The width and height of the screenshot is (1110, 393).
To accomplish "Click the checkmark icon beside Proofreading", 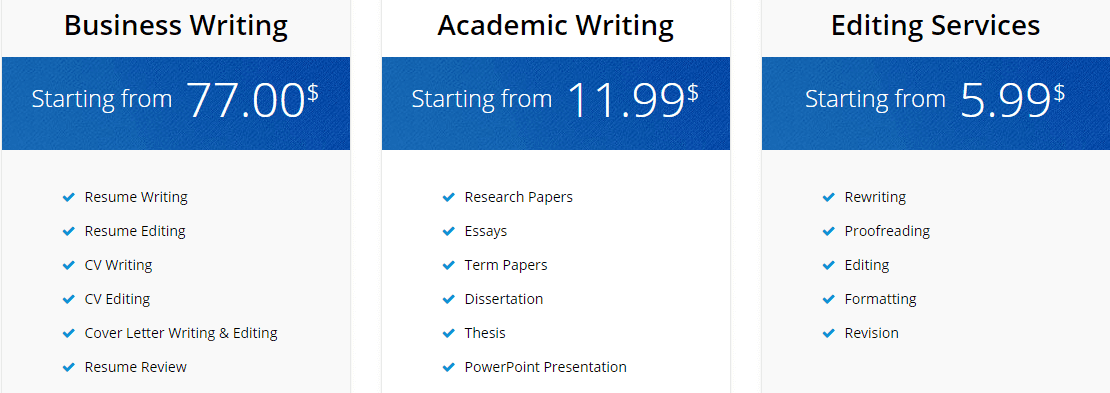I will (x=828, y=232).
